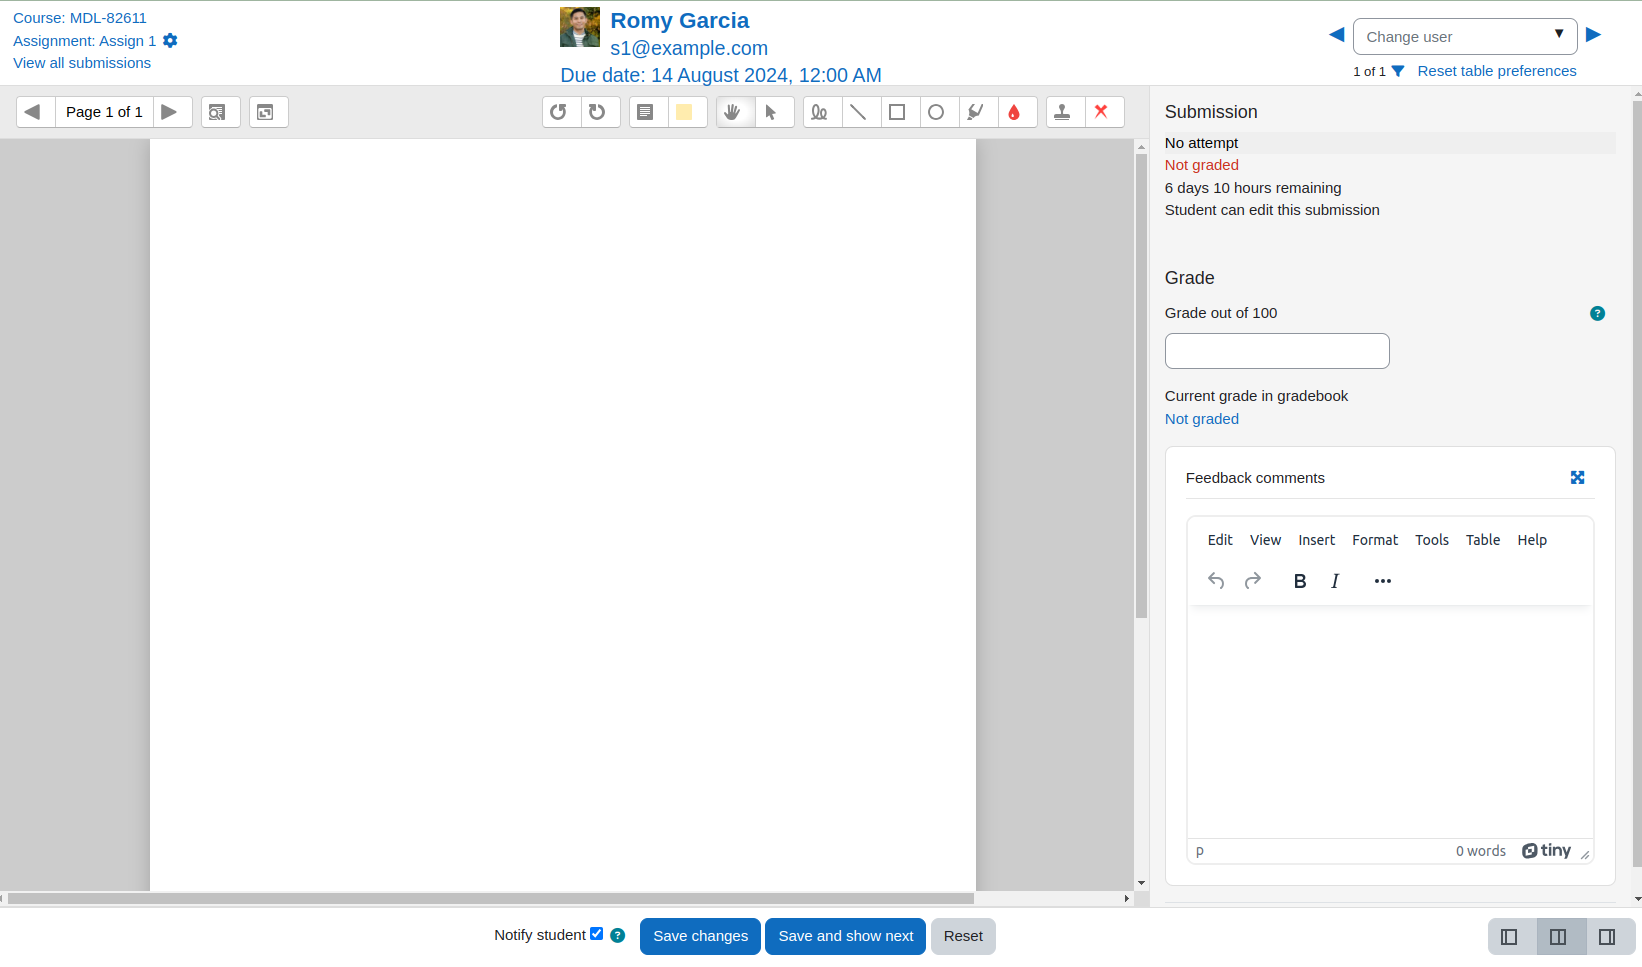Open the search comments tool

point(220,112)
